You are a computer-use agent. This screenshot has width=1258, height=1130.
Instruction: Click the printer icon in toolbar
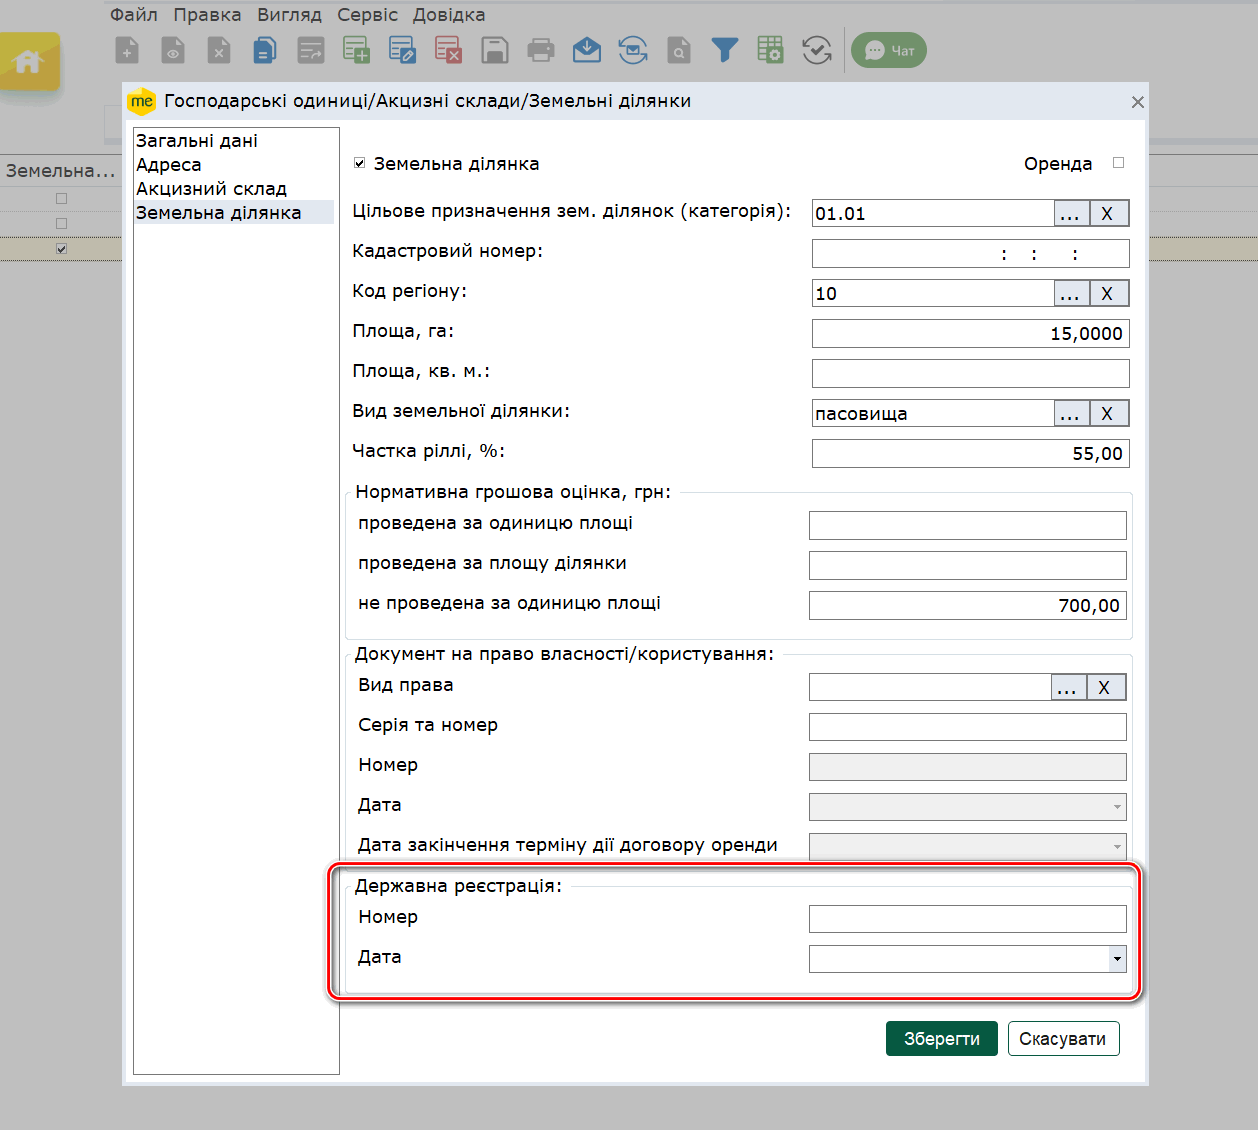click(540, 50)
